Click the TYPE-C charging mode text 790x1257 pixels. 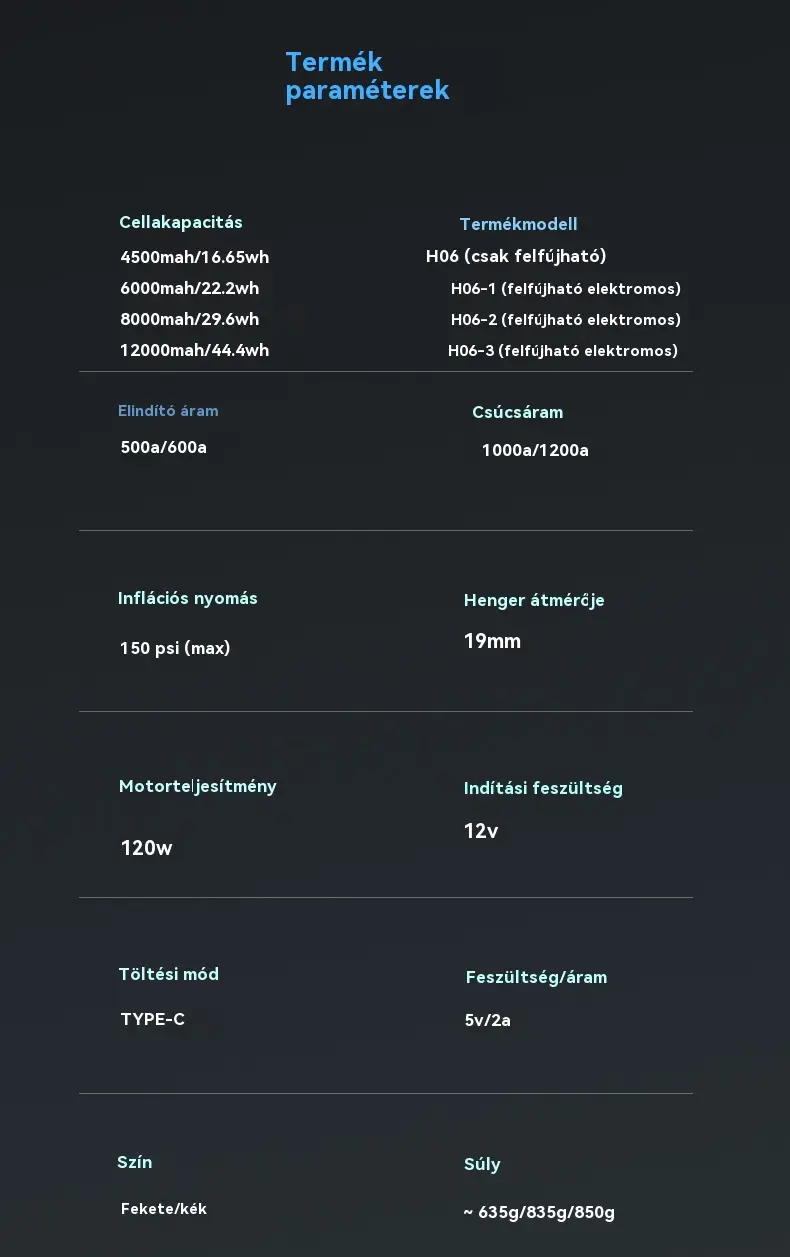(x=153, y=1019)
